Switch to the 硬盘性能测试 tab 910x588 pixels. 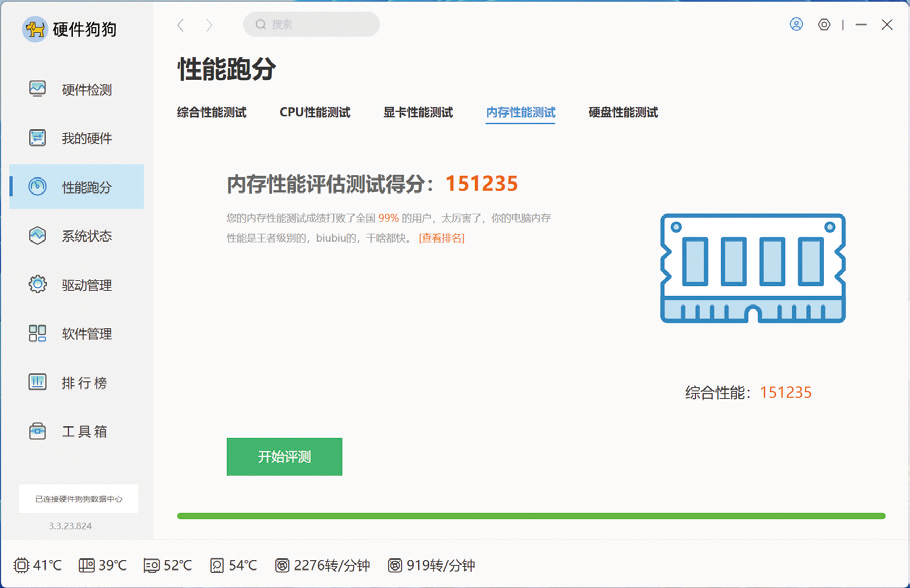point(621,112)
